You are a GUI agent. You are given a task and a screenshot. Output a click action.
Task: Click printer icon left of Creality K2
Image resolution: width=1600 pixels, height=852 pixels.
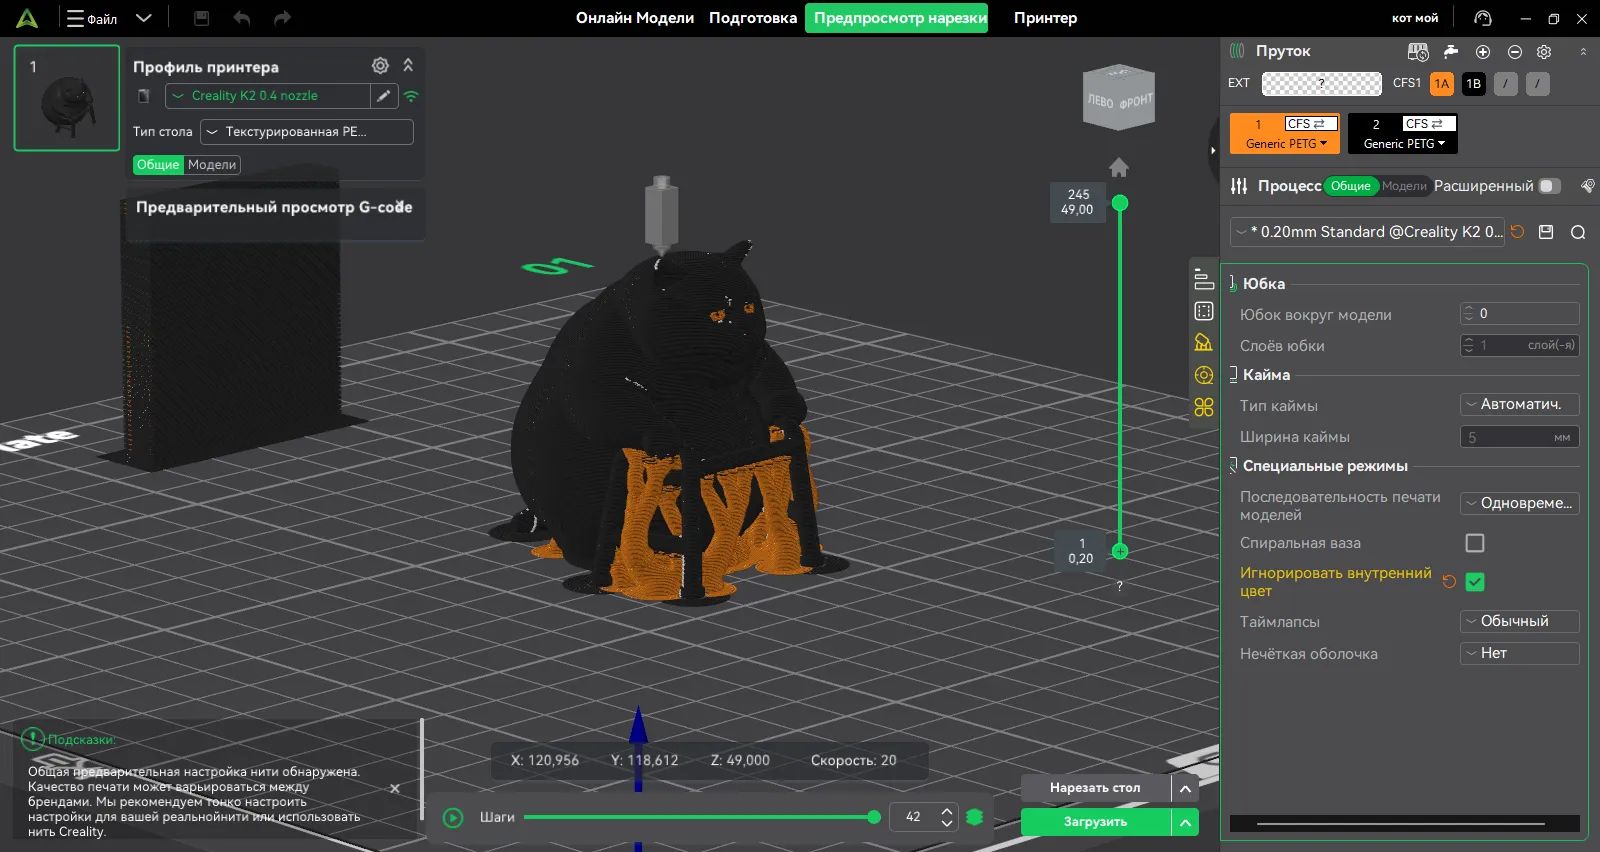tap(144, 96)
